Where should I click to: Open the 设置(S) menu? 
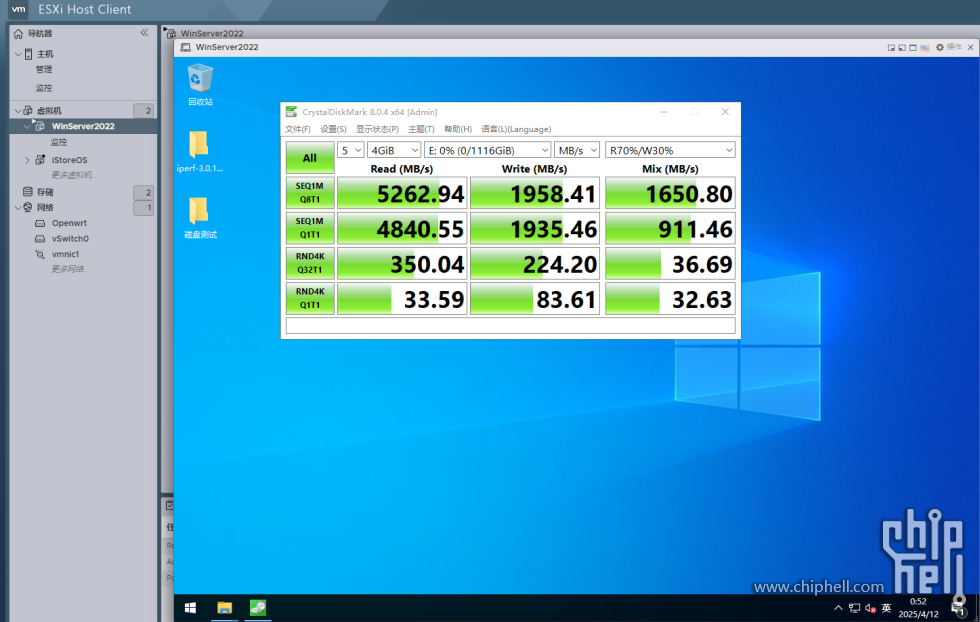coord(333,129)
